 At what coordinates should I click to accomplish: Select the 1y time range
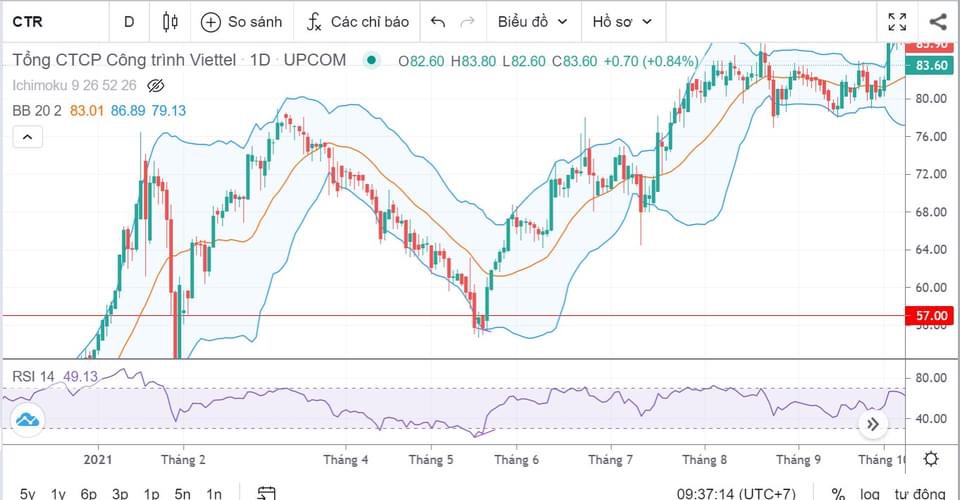(58, 493)
